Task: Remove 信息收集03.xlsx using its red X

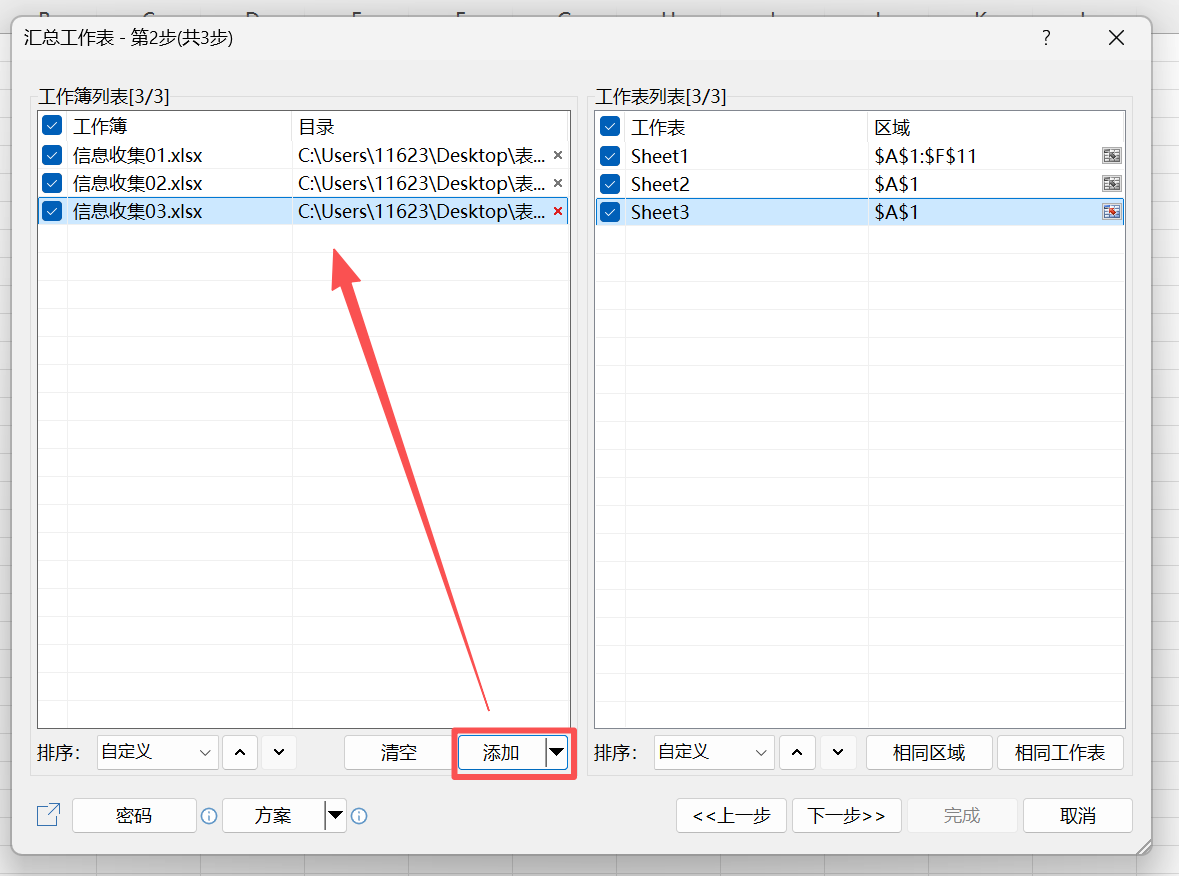Action: [559, 211]
